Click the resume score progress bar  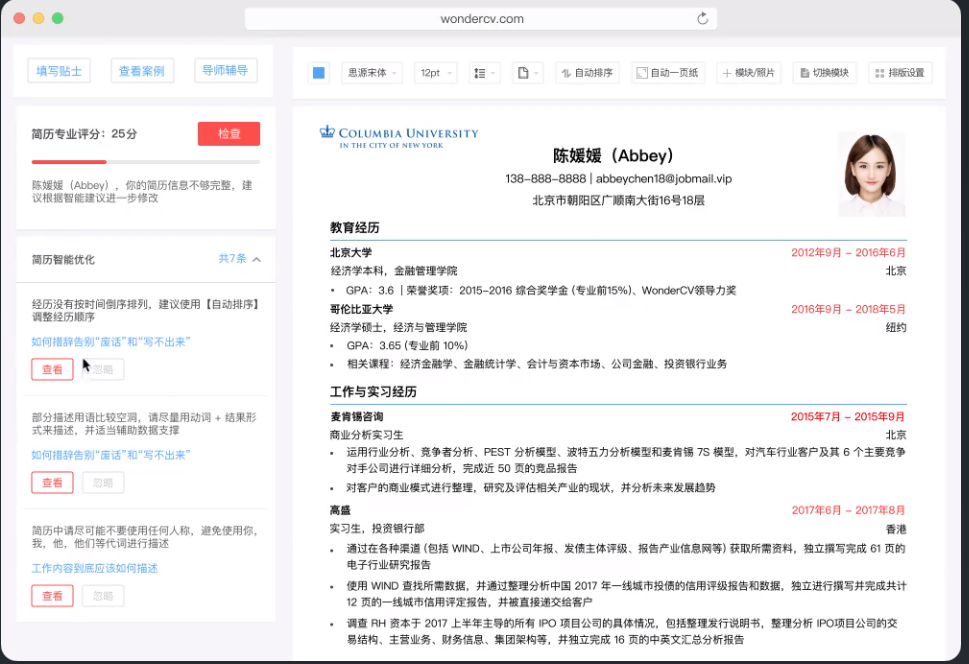click(x=146, y=162)
